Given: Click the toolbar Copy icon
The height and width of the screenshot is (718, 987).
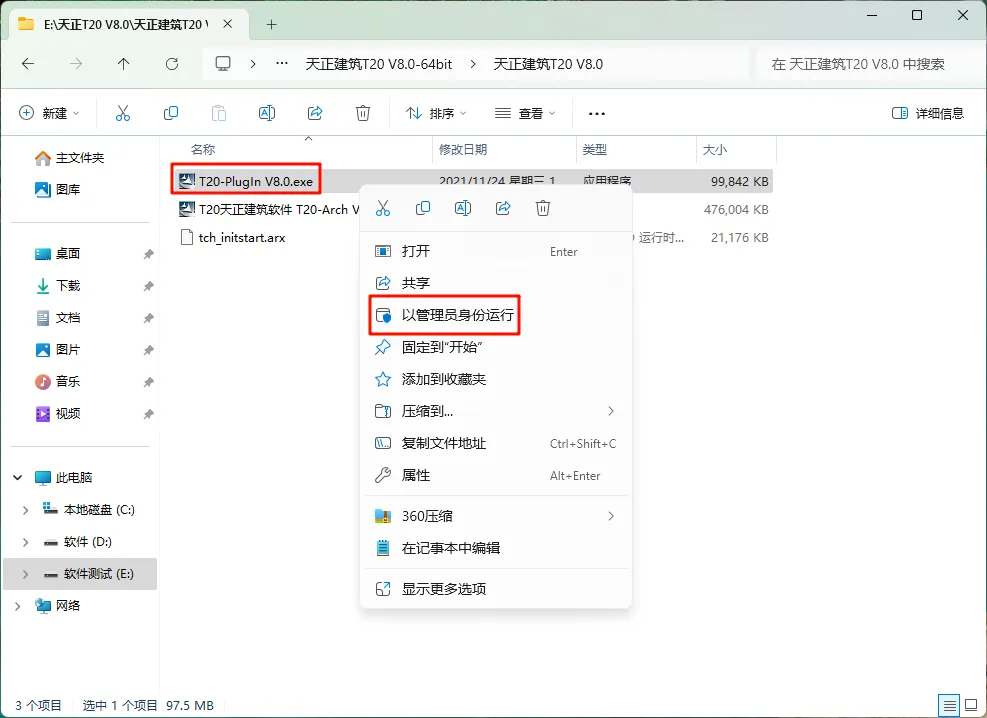Looking at the screenshot, I should (171, 113).
